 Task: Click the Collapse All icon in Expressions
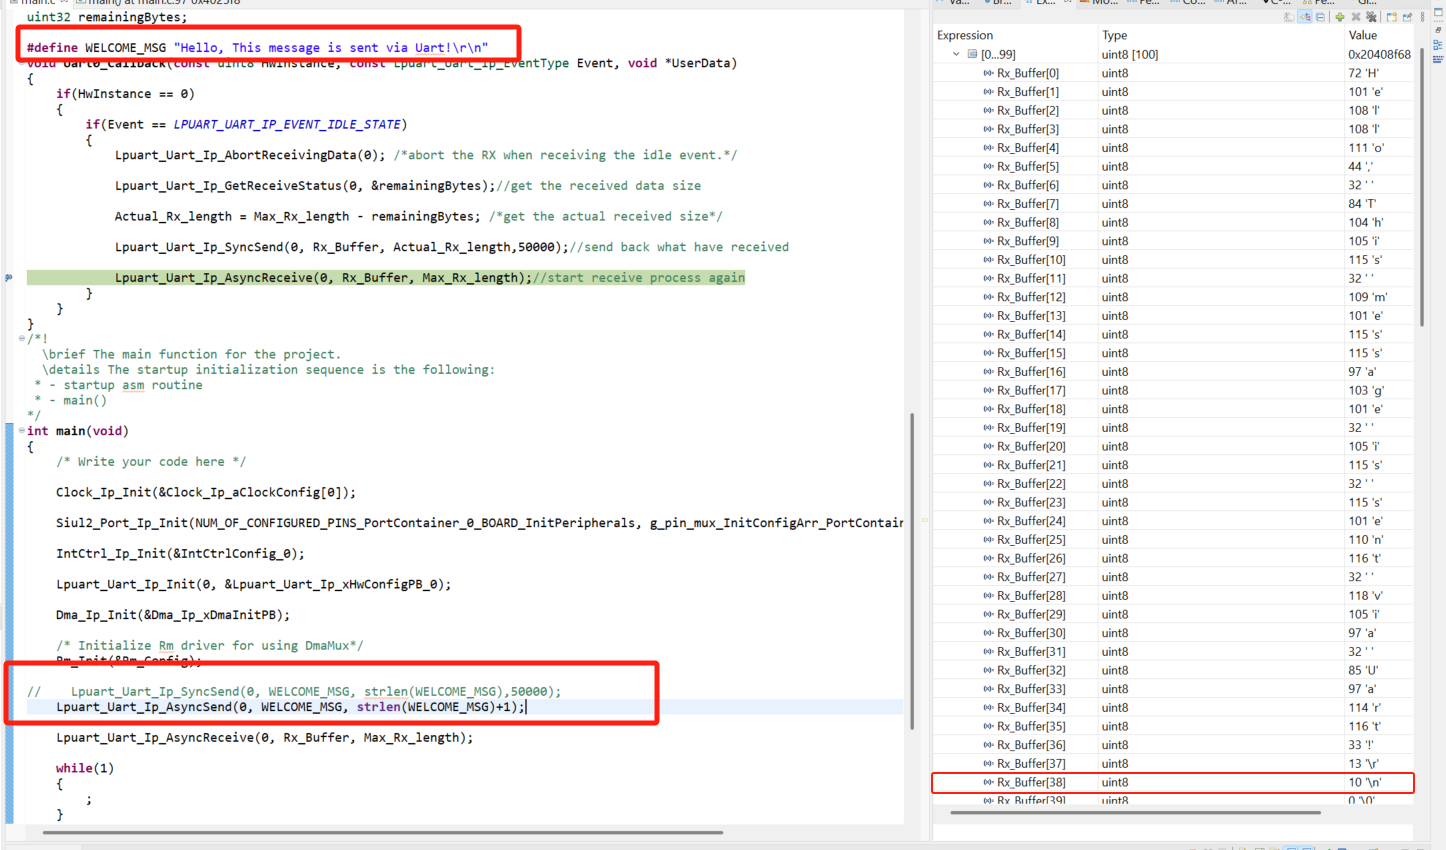(1321, 17)
